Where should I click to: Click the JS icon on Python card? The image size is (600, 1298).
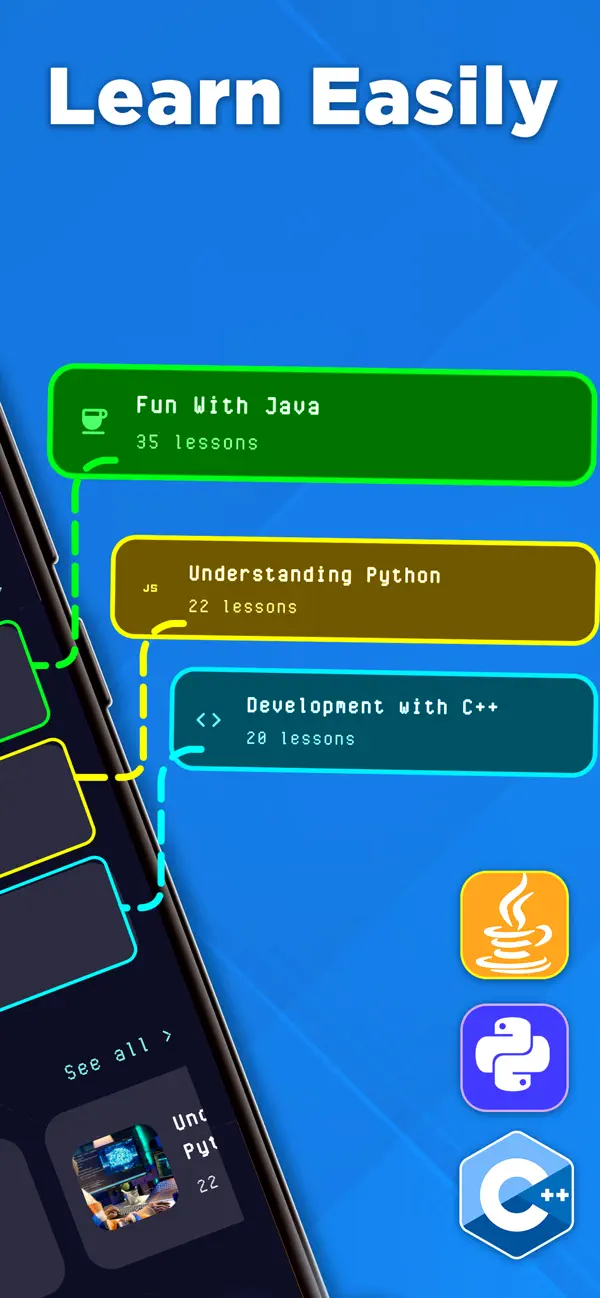tap(150, 588)
